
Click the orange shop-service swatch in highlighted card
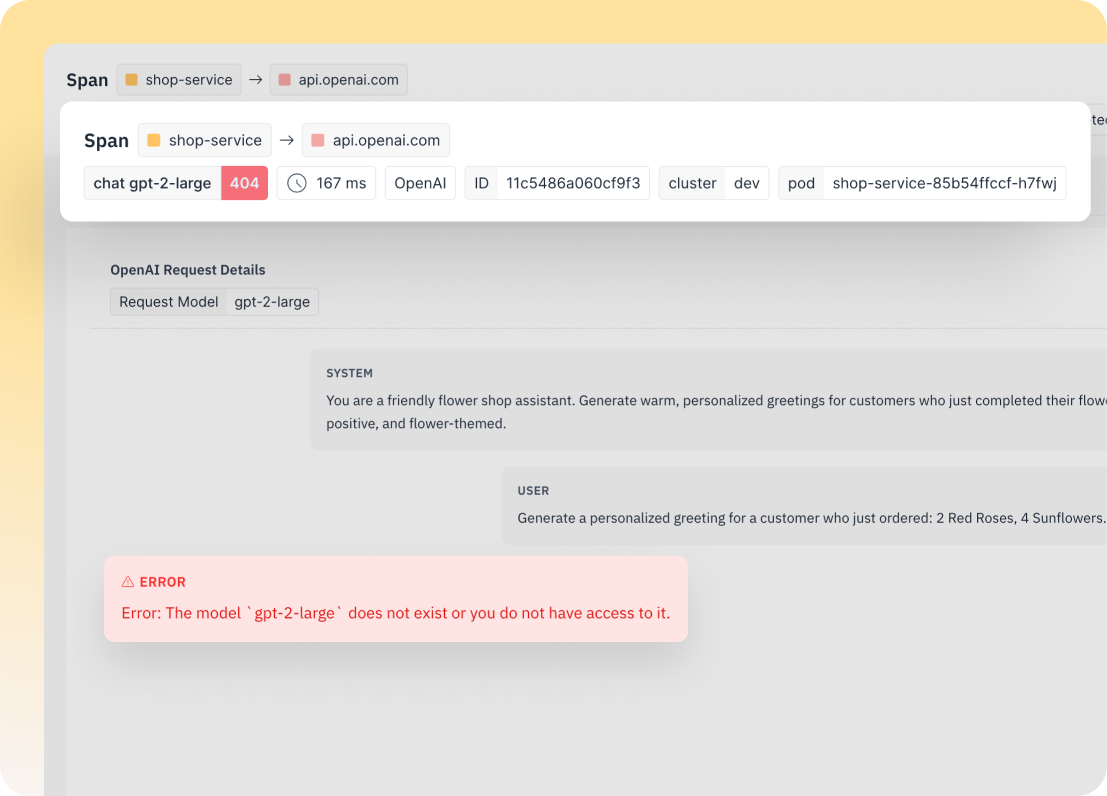point(153,141)
